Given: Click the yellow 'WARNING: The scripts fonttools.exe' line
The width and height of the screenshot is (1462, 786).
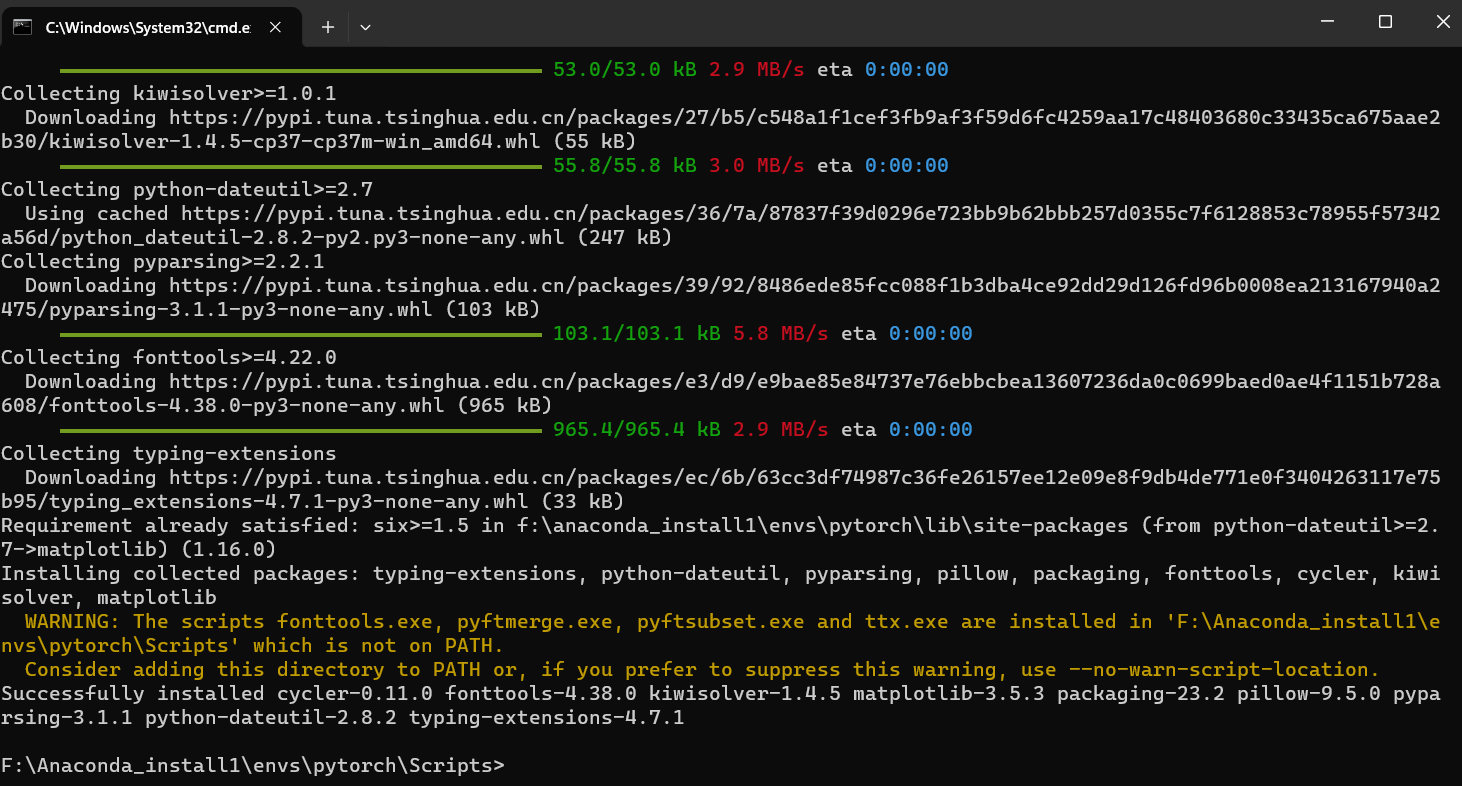Looking at the screenshot, I should pos(732,622).
